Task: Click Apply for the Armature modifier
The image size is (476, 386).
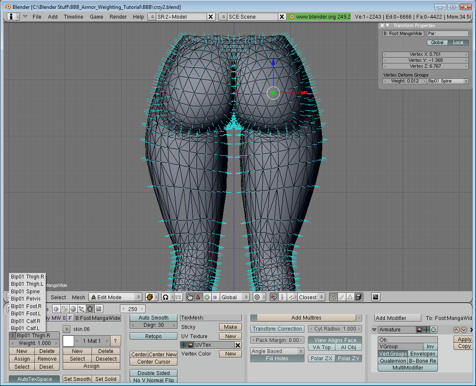Action: pyautogui.click(x=464, y=339)
